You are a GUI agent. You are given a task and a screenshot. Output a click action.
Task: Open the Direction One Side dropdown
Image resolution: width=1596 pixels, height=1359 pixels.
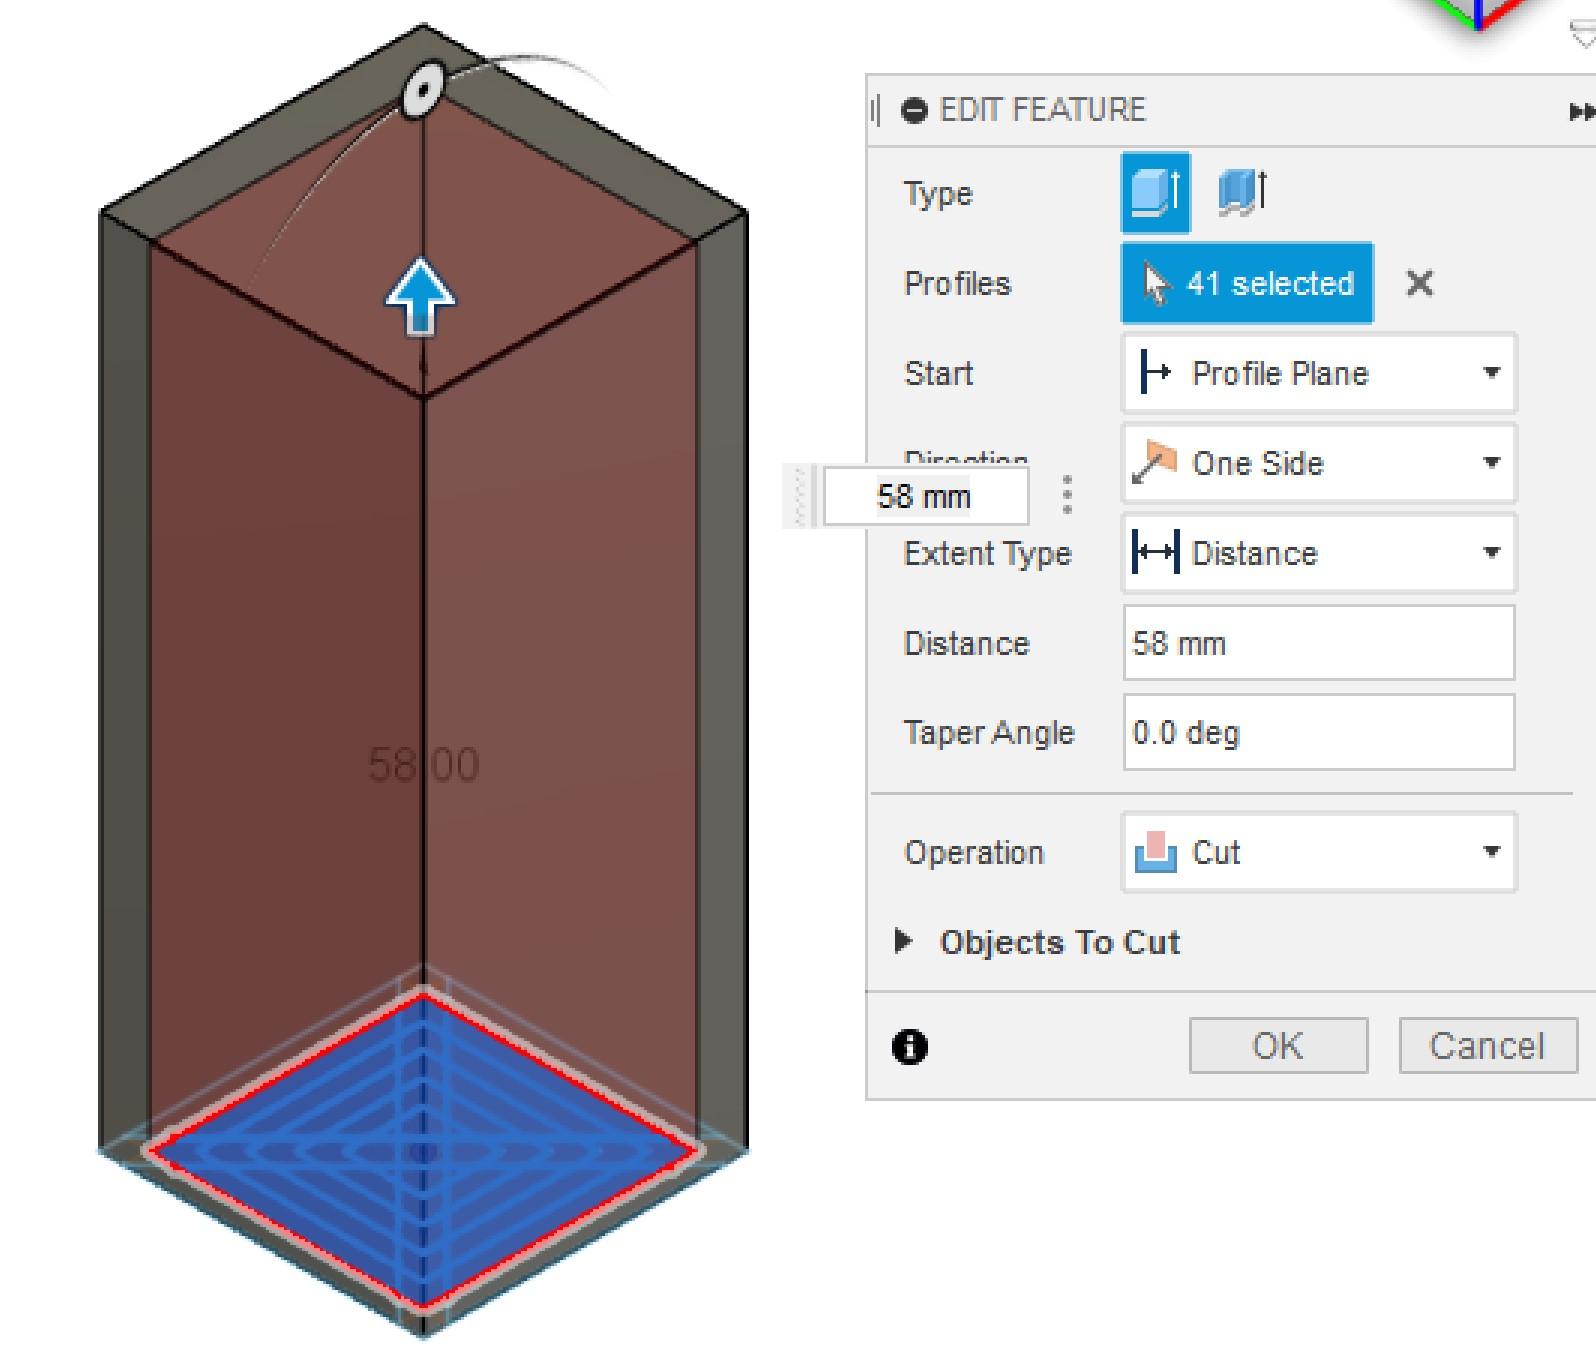tap(1319, 463)
